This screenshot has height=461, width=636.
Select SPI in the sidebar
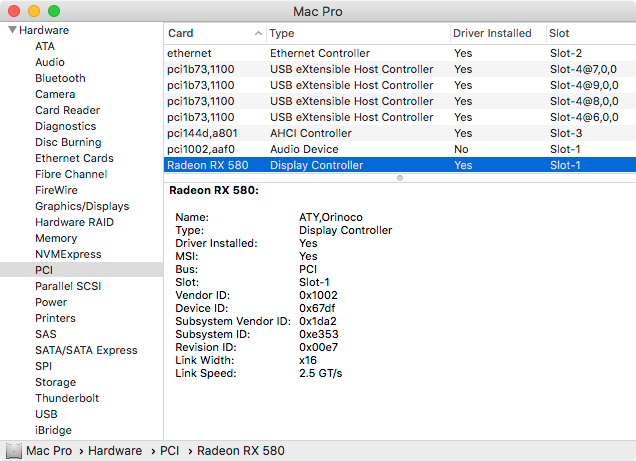pyautogui.click(x=43, y=366)
